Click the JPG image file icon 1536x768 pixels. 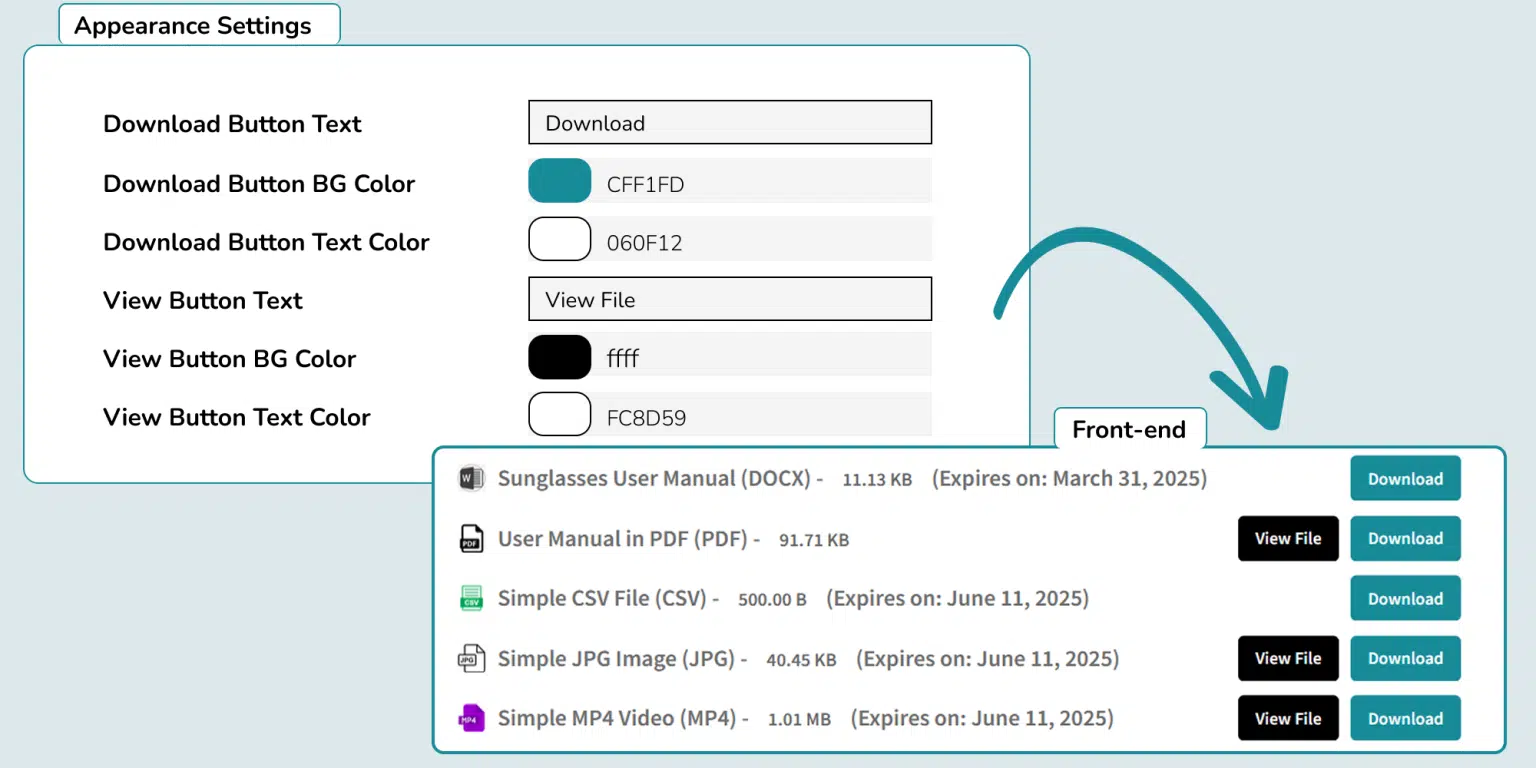[470, 659]
